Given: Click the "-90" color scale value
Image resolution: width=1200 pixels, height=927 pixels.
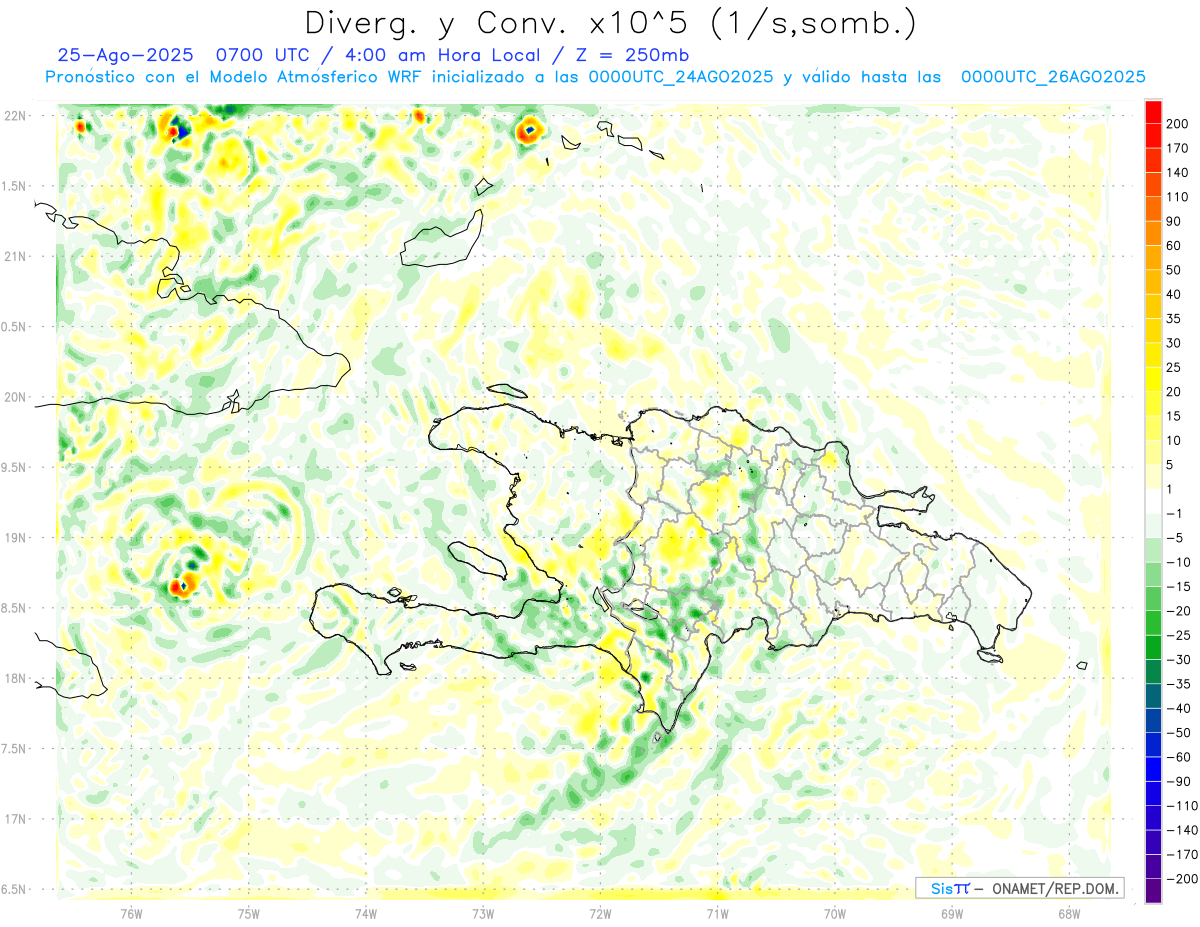Looking at the screenshot, I should 1180,782.
